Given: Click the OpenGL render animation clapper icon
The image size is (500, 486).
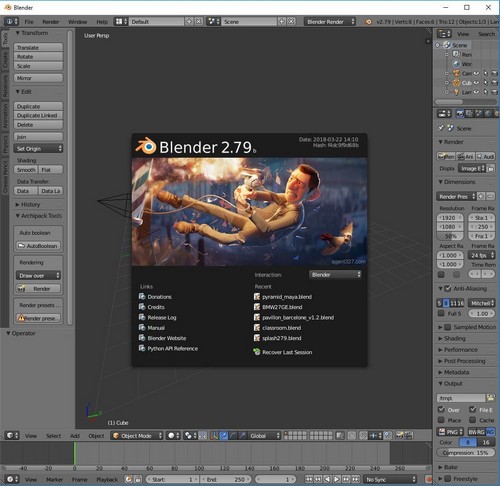Looking at the screenshot, I should click(409, 435).
